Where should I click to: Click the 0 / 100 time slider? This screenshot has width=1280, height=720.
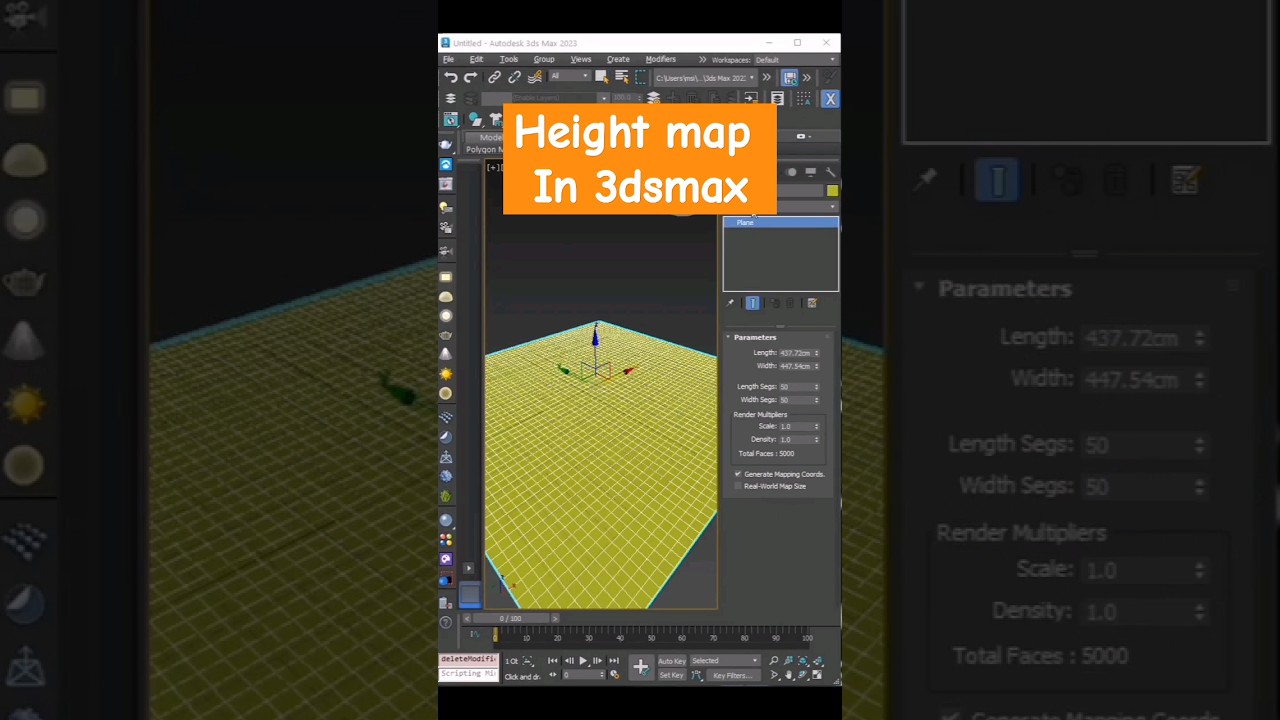pos(510,618)
